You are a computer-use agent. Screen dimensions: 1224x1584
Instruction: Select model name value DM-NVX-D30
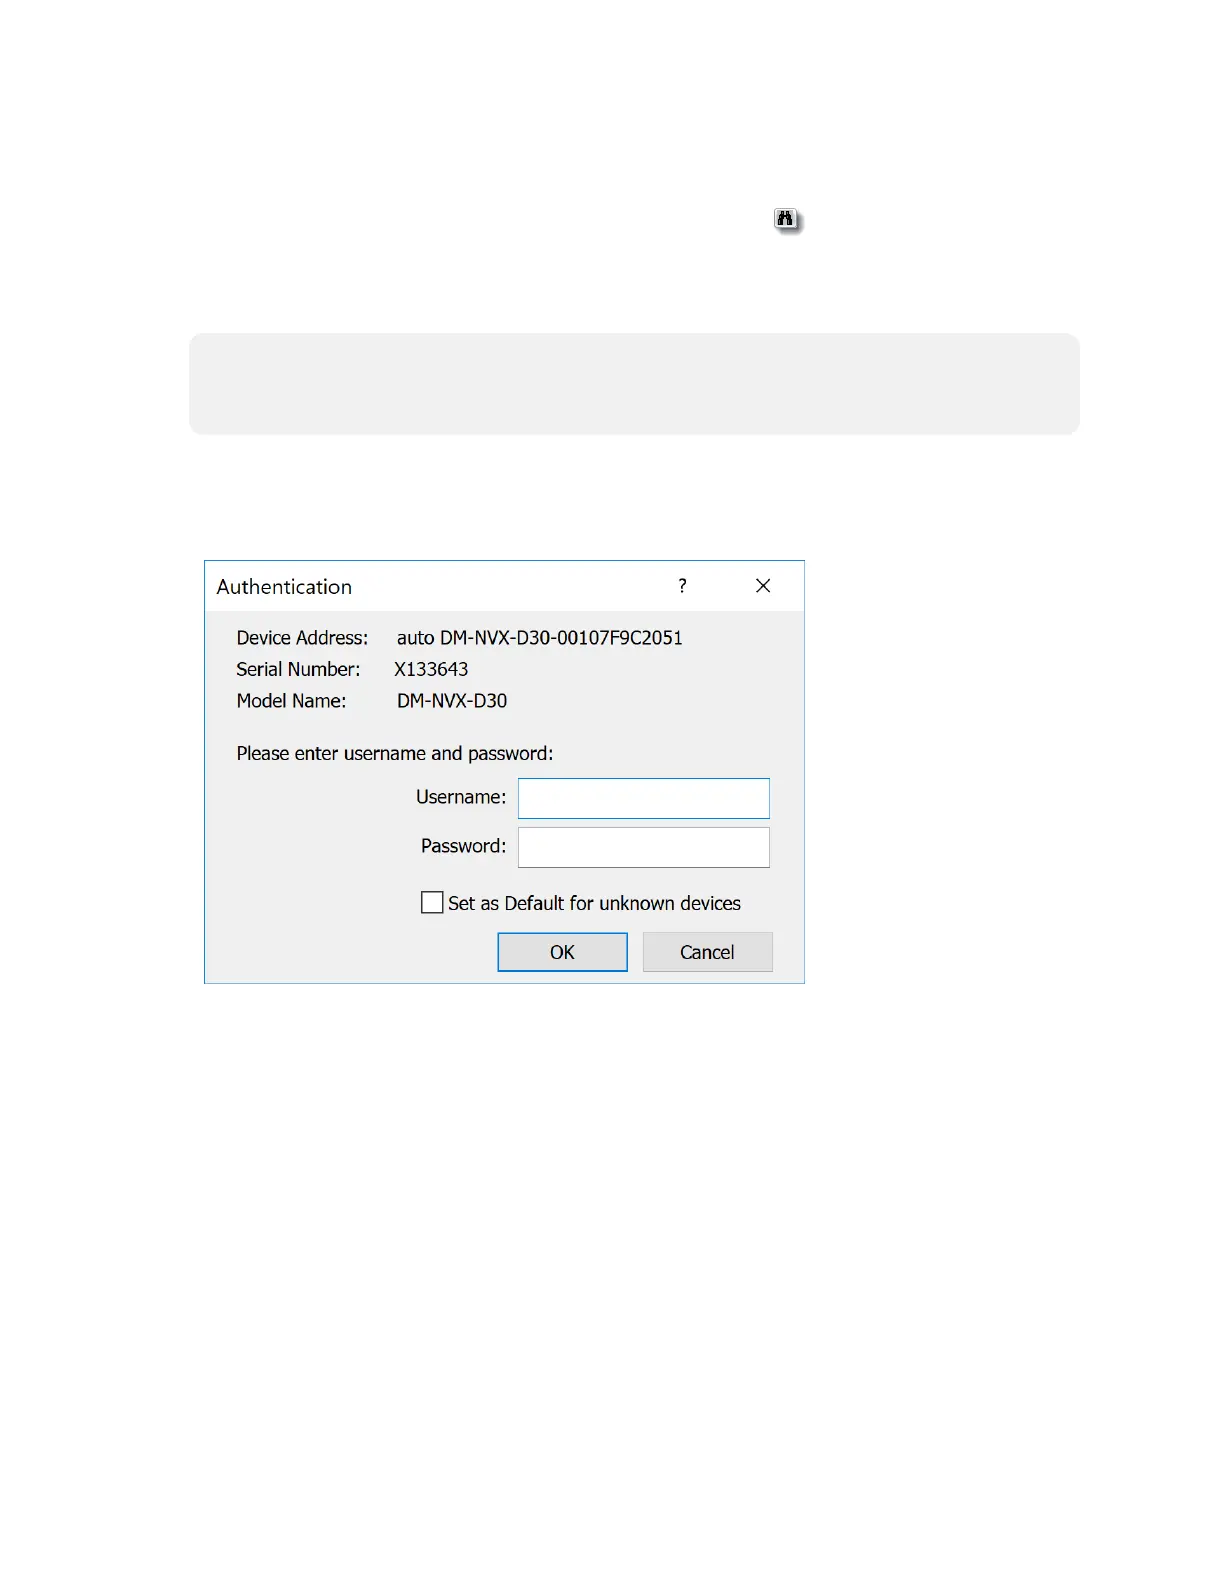pos(452,701)
